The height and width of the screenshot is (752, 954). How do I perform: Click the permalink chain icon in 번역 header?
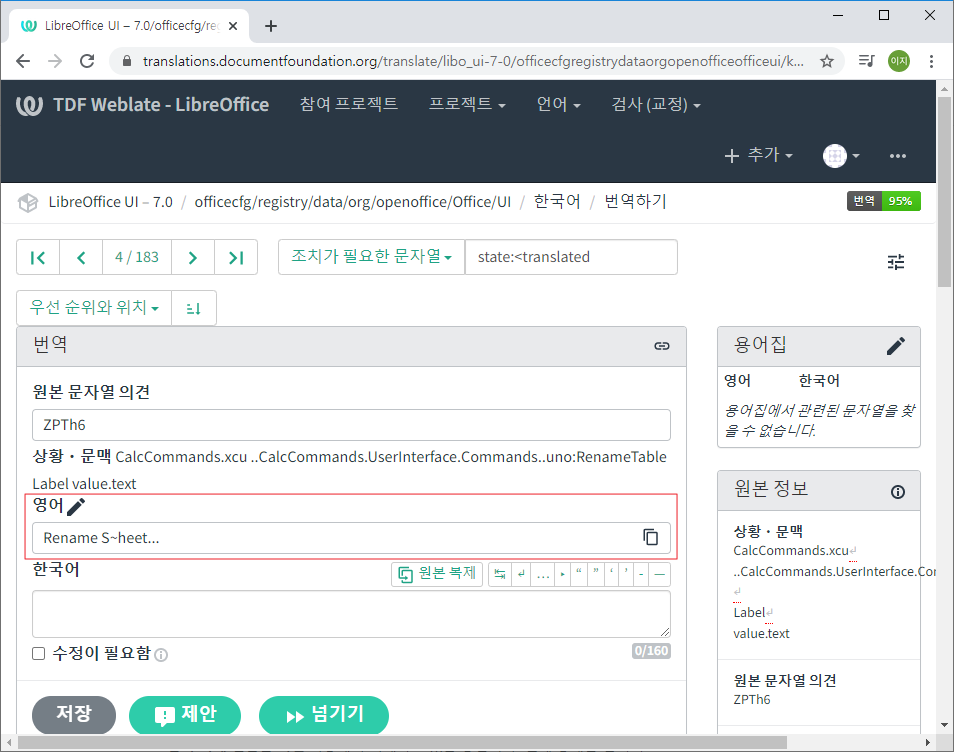661,346
